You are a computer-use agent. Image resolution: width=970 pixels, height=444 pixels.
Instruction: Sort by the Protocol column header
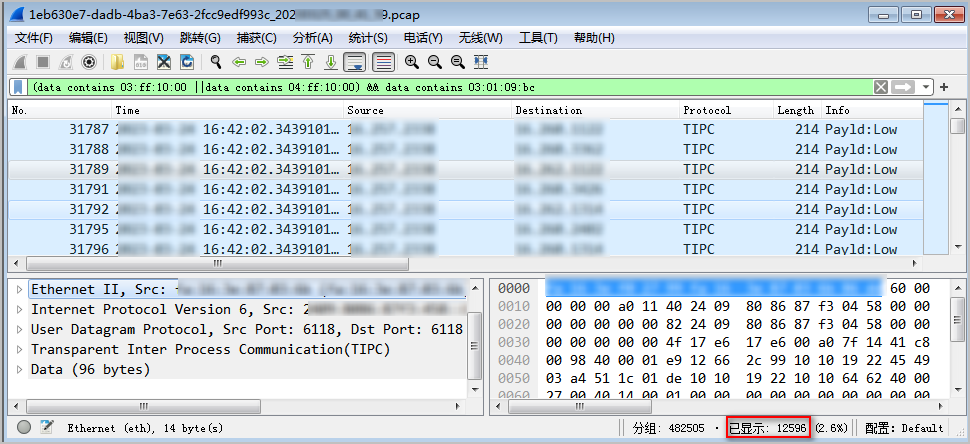pos(727,110)
